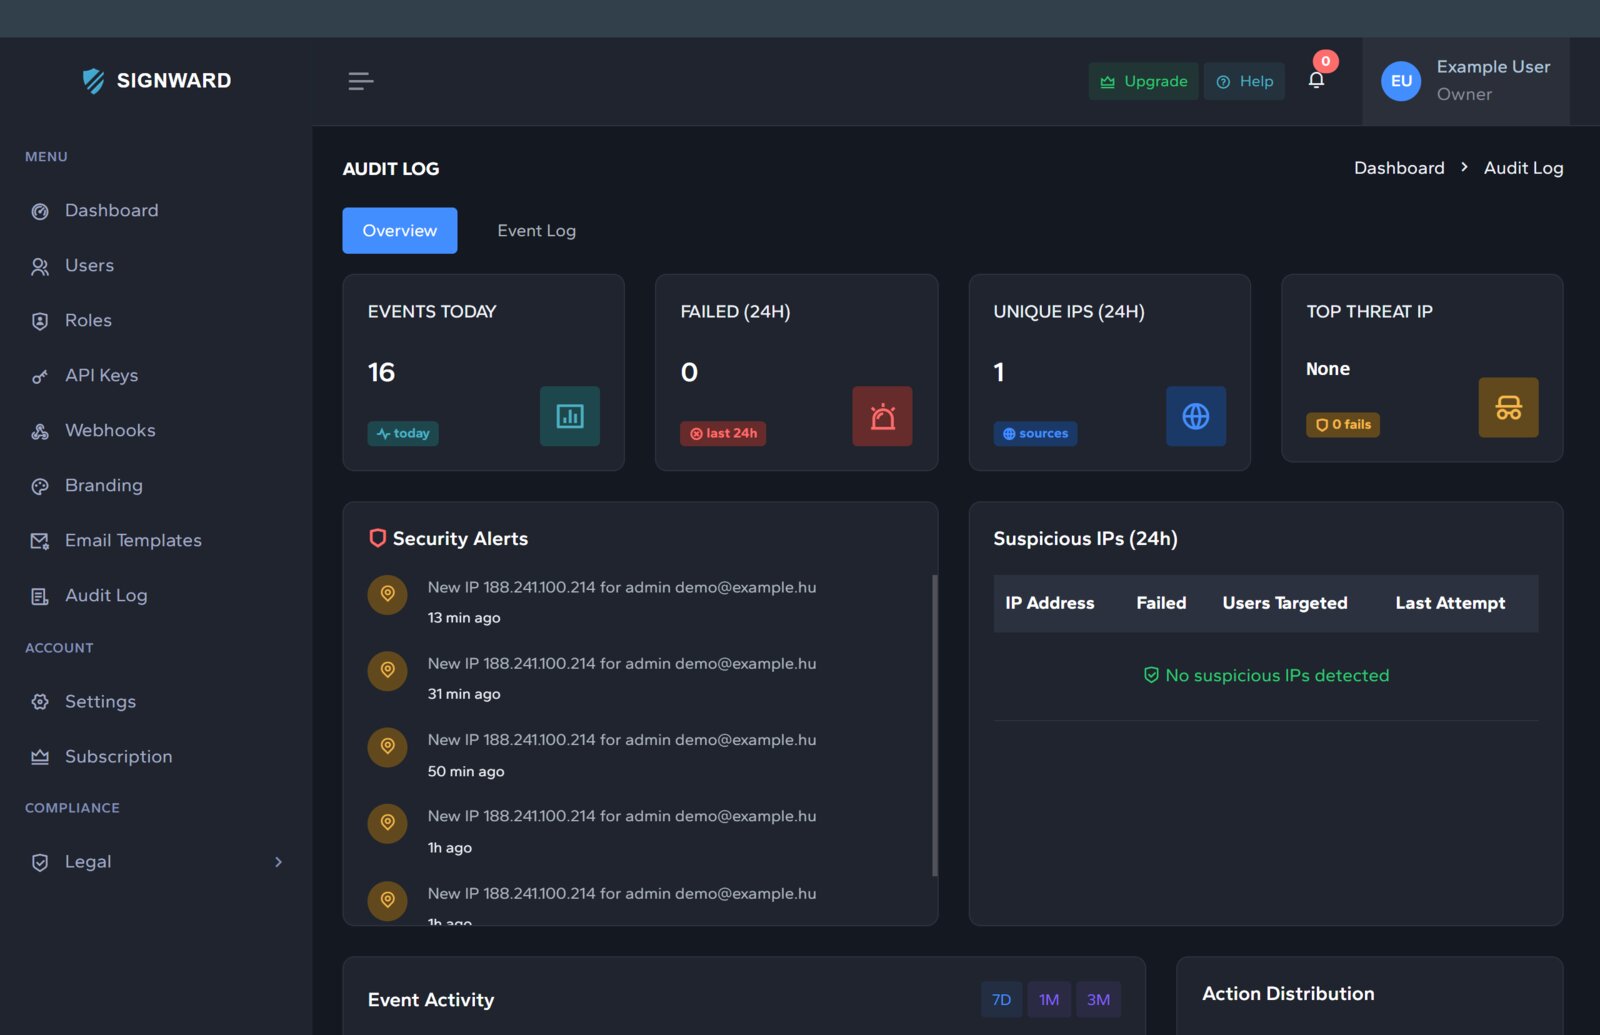1600x1035 pixels.
Task: Click the location pin icon for the 50 min ago alert
Action: [x=387, y=747]
